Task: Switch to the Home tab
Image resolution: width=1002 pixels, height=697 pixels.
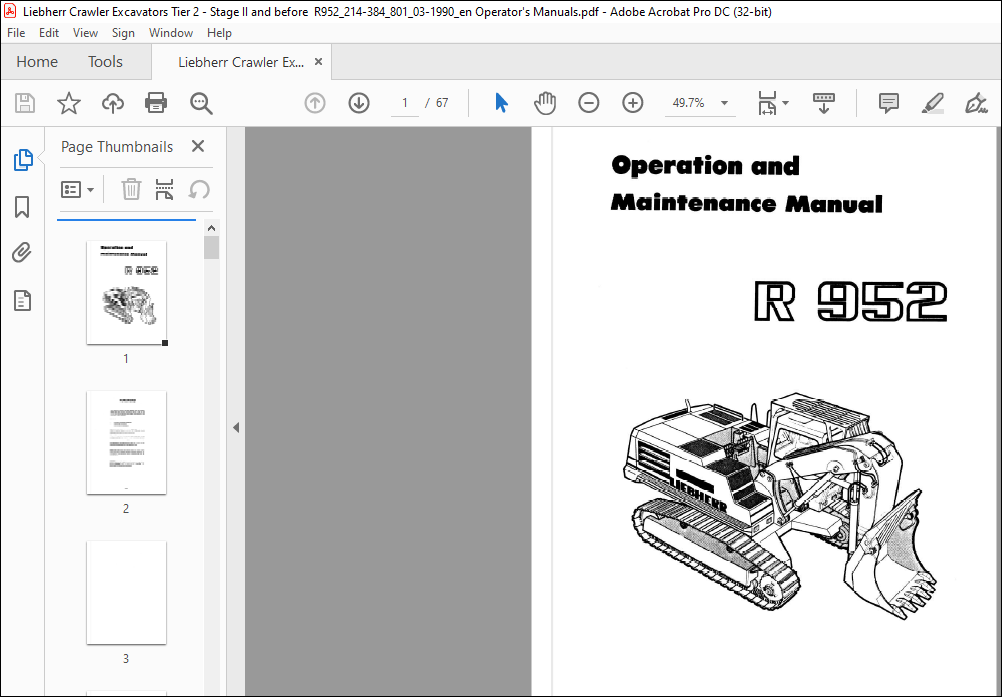Action: (37, 61)
